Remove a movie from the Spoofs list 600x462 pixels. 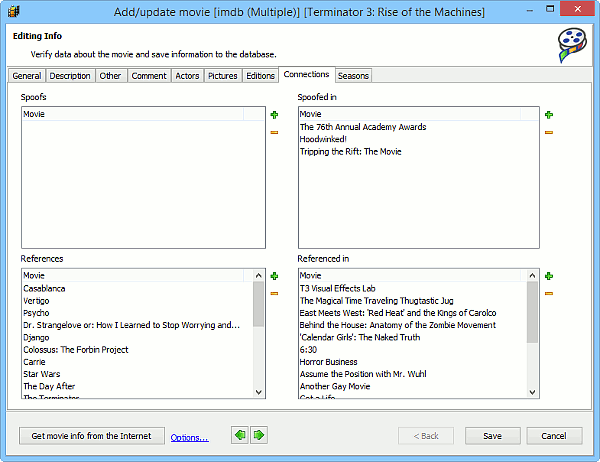click(274, 132)
